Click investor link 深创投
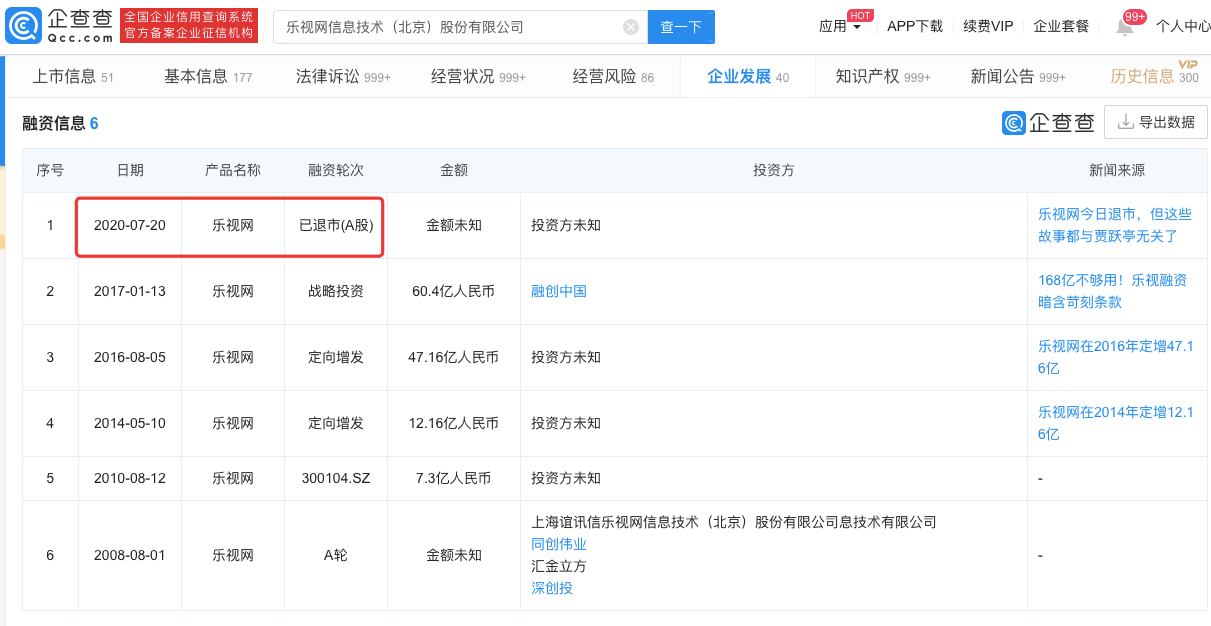 [x=552, y=588]
